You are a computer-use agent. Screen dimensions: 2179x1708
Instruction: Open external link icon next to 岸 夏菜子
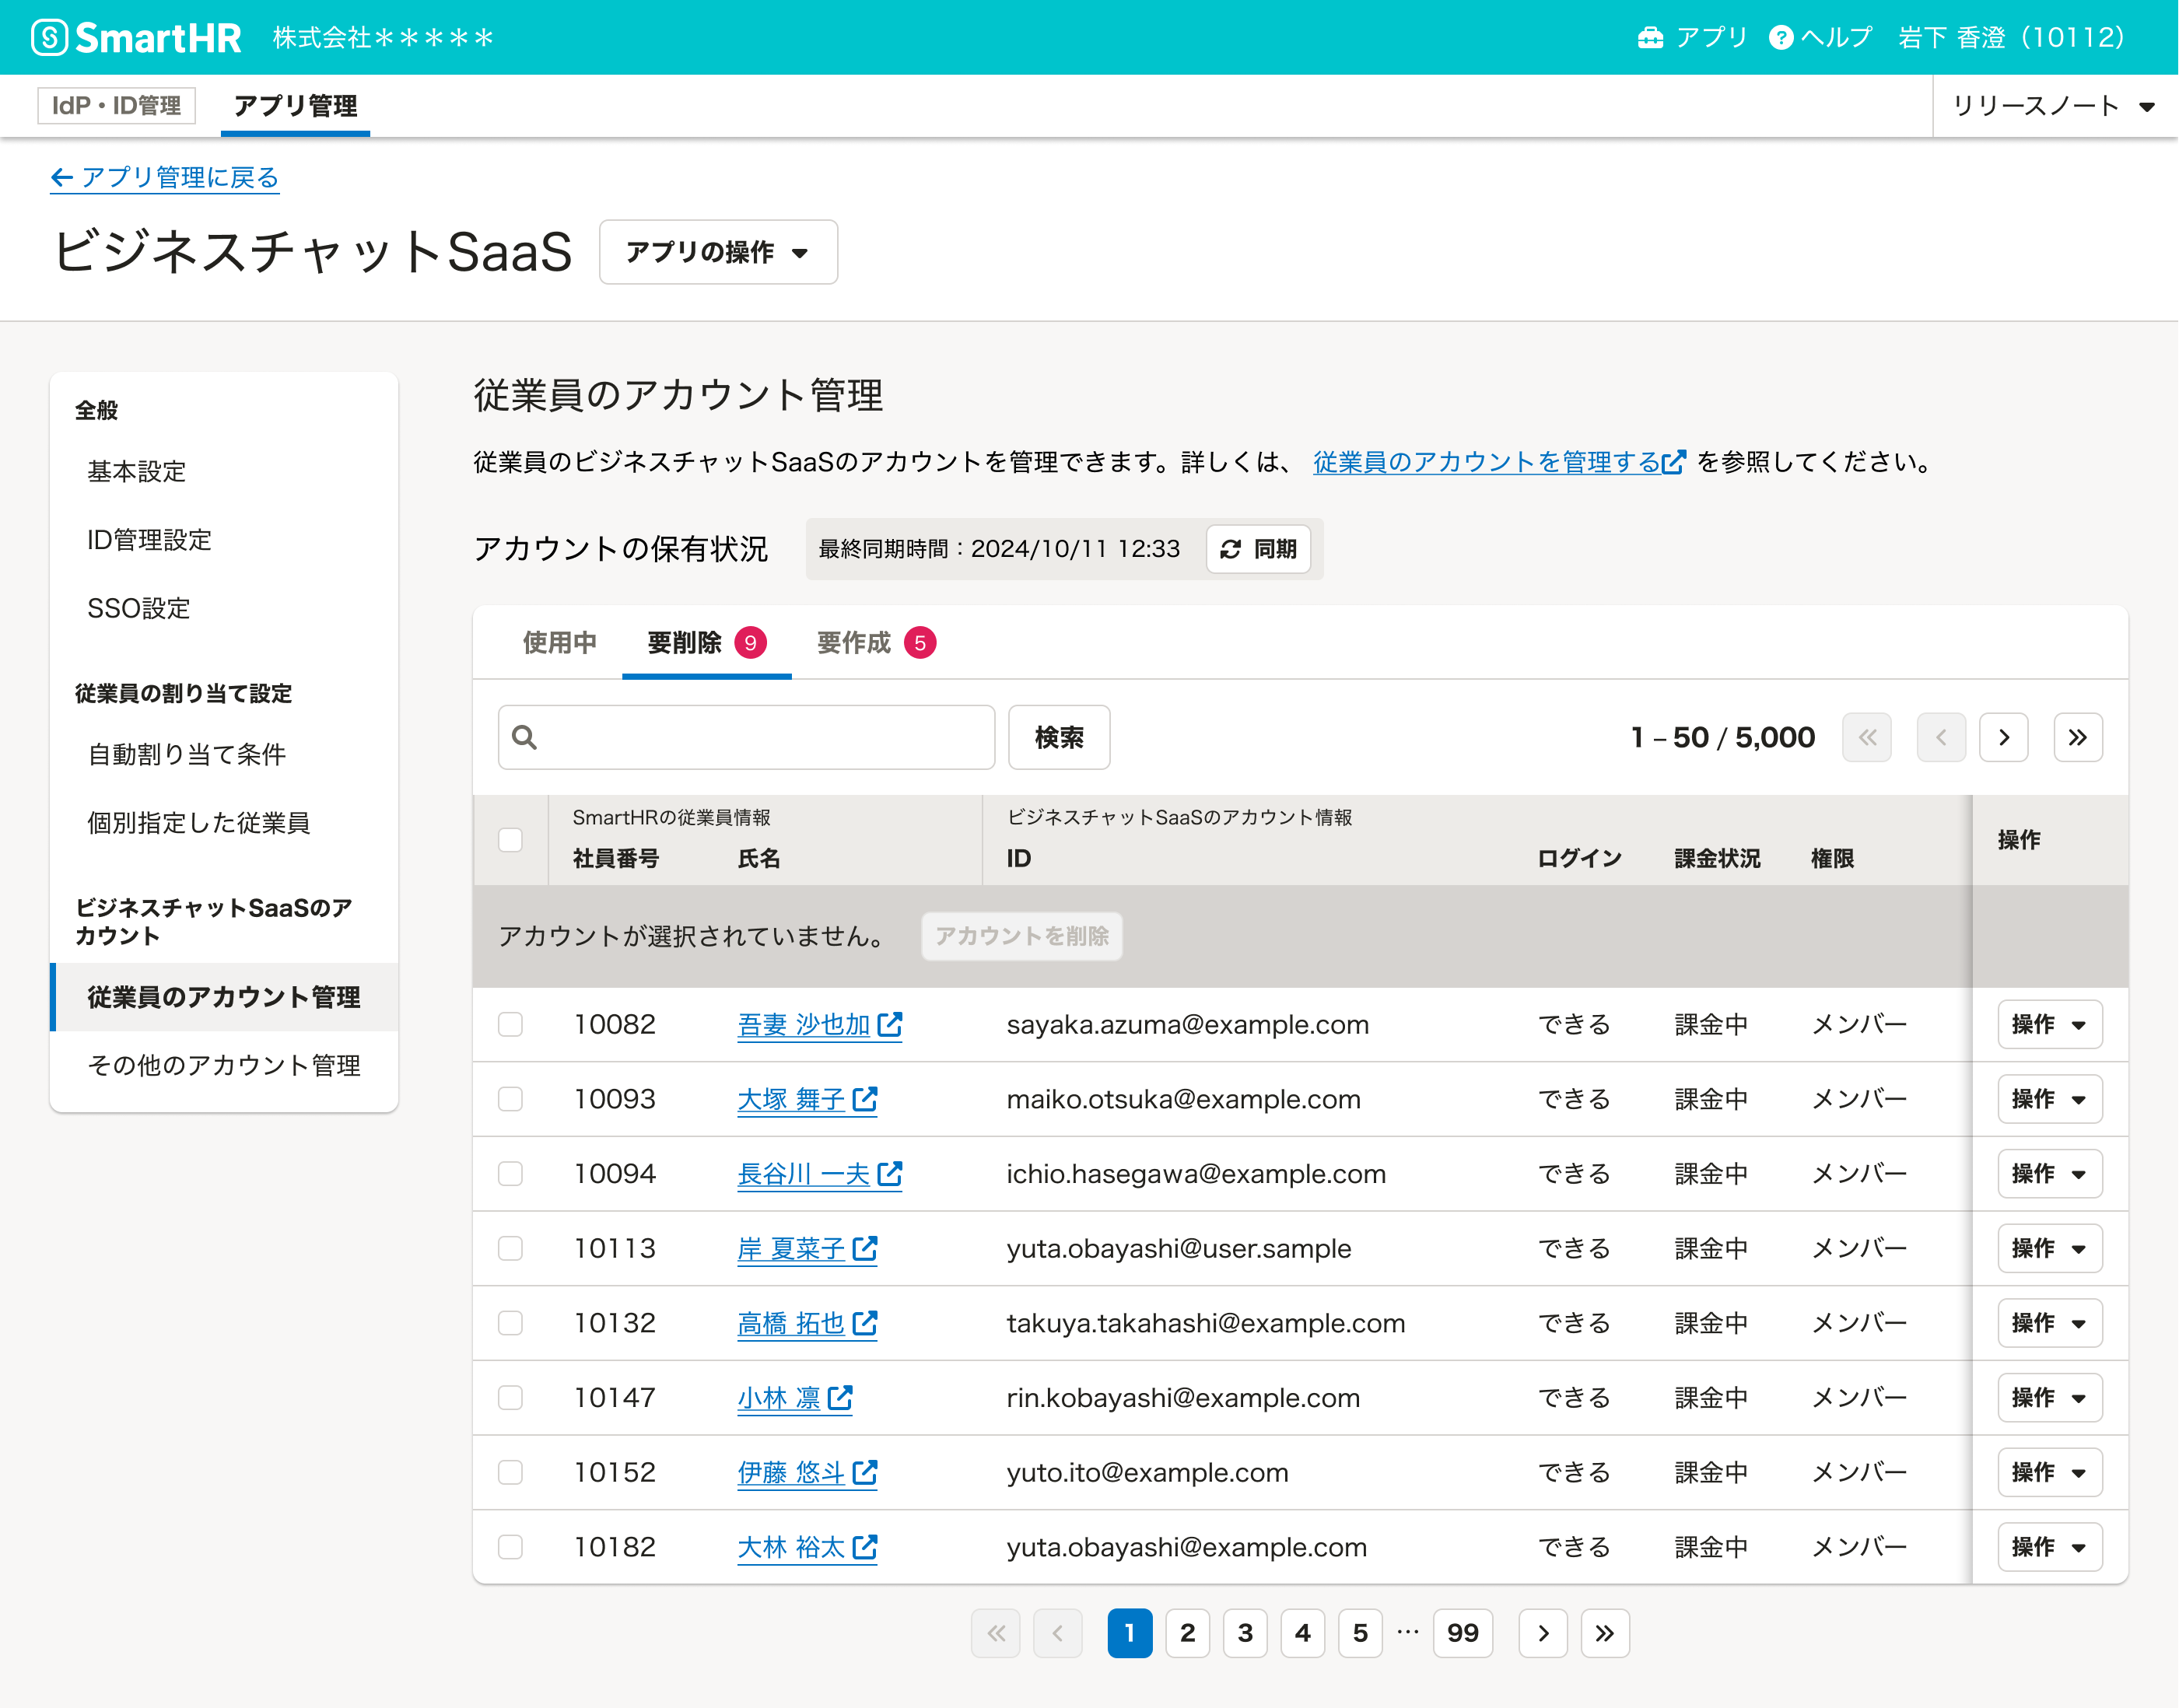pyautogui.click(x=865, y=1248)
